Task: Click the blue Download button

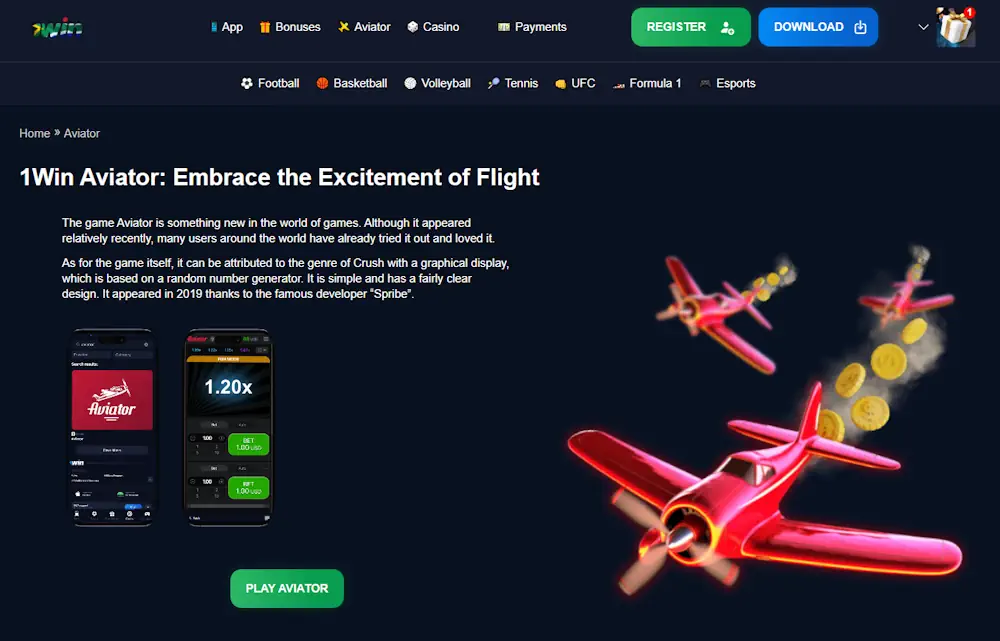Action: click(818, 27)
